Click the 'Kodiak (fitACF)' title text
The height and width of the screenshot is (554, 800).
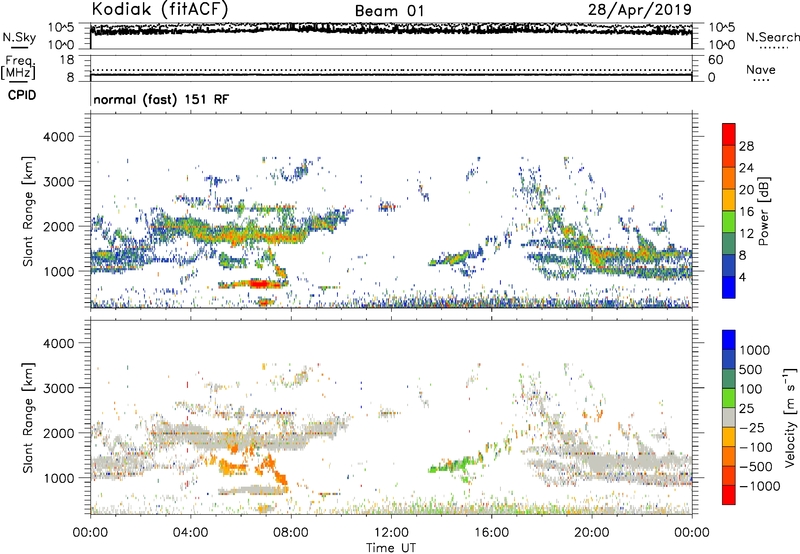click(x=160, y=10)
